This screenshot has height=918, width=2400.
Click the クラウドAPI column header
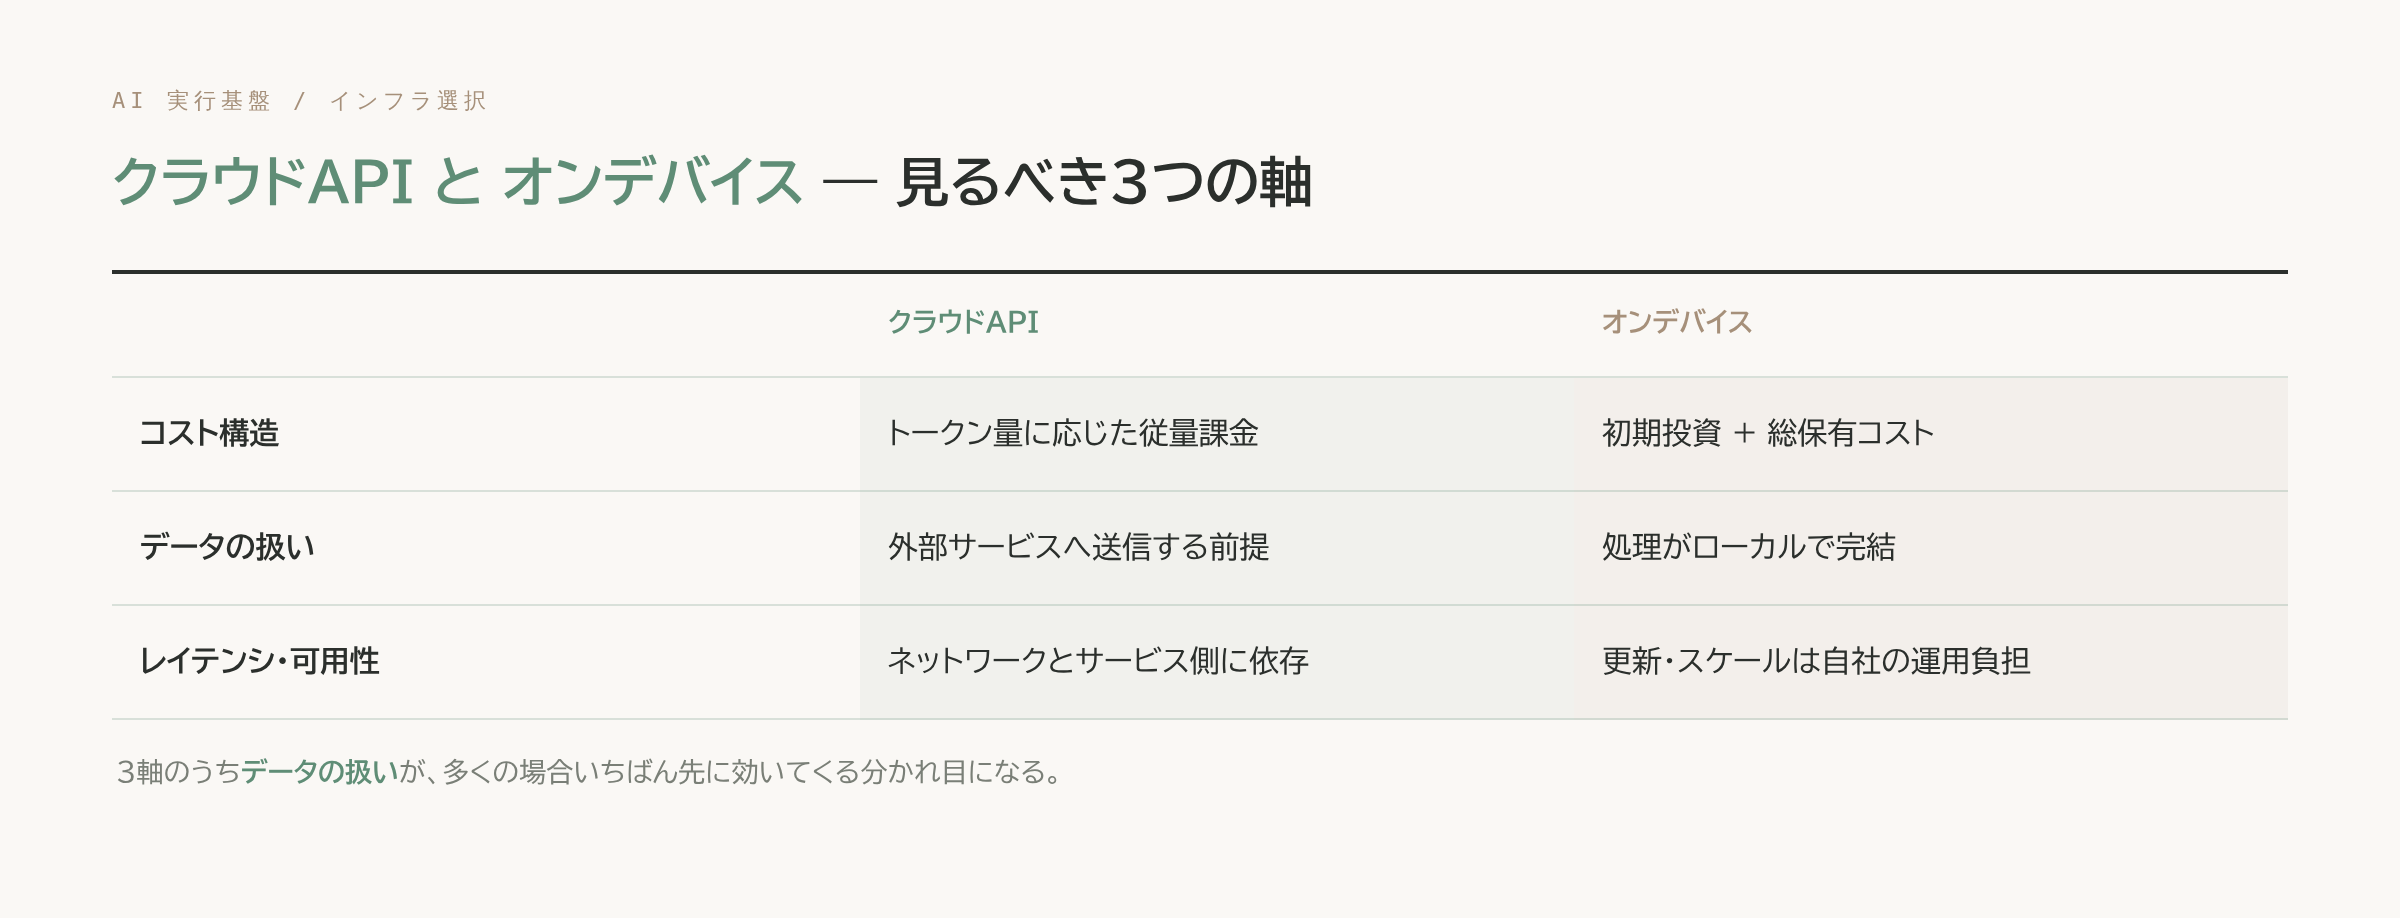(x=964, y=322)
